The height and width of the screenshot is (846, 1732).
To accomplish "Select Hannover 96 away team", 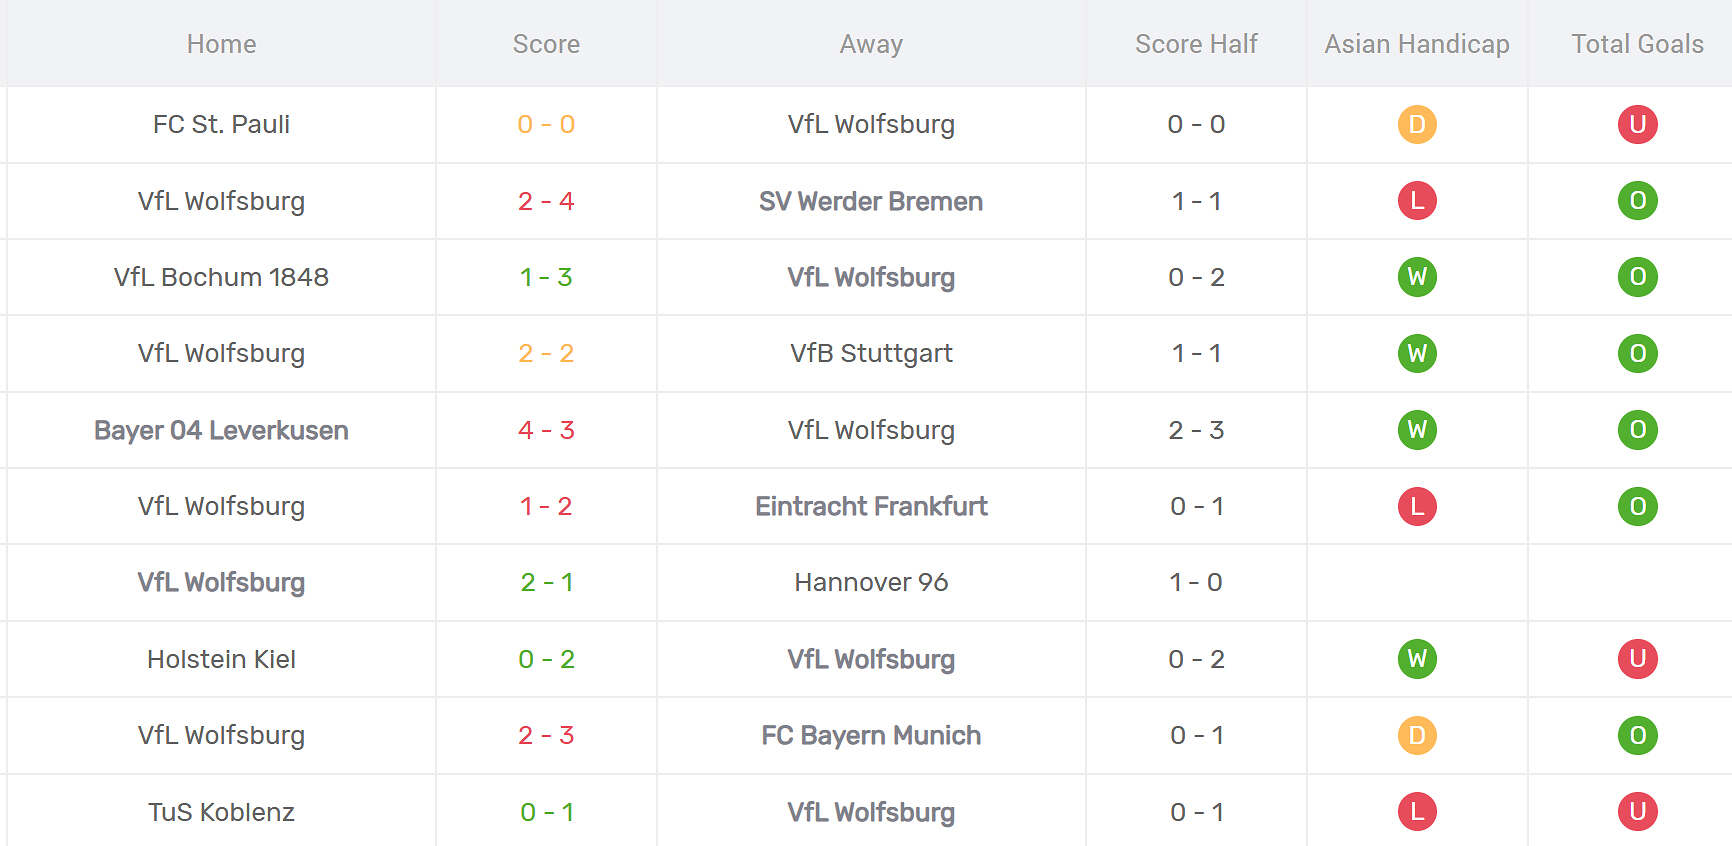I will (871, 582).
